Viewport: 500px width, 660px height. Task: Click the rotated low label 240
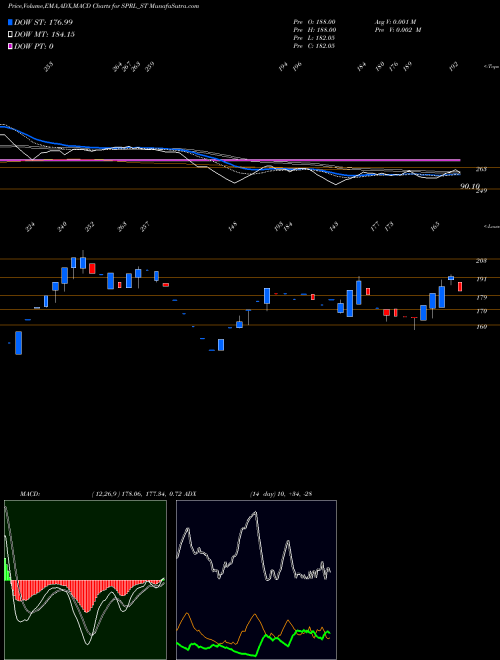(62, 227)
